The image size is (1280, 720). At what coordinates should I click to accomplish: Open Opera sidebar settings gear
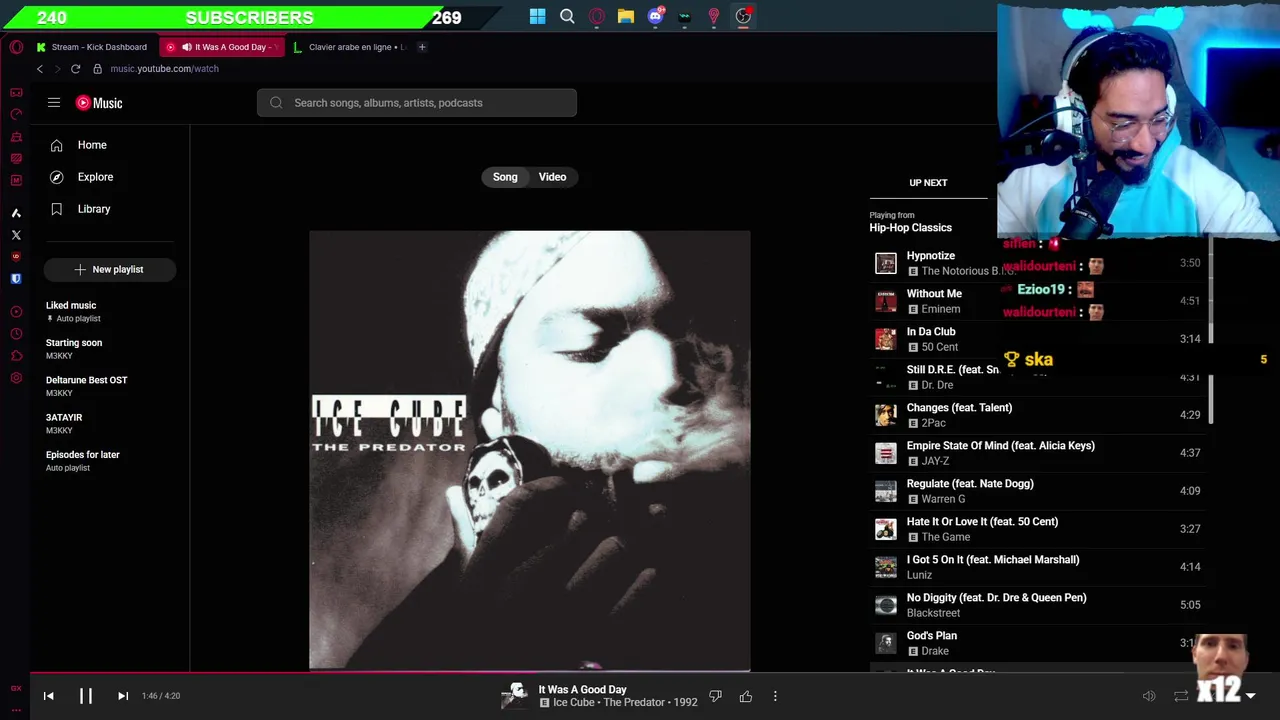[16, 378]
